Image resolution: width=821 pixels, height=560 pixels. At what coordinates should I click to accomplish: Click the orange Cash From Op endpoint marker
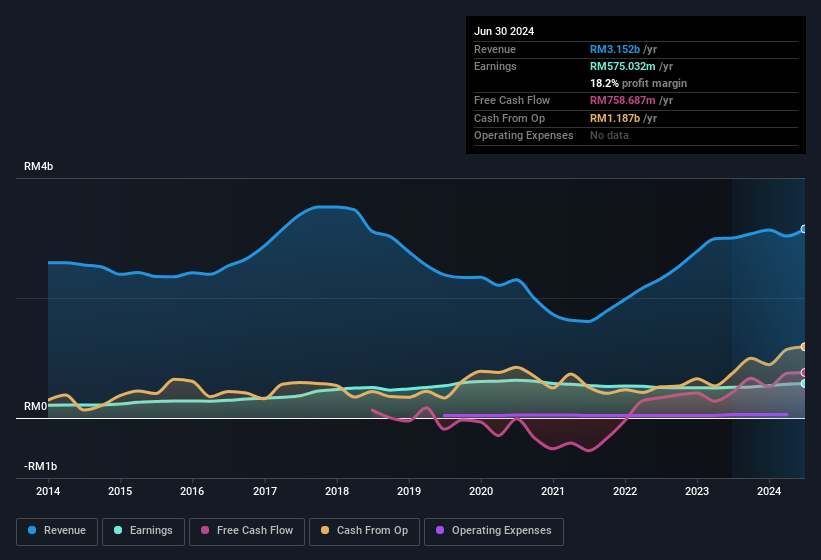804,347
